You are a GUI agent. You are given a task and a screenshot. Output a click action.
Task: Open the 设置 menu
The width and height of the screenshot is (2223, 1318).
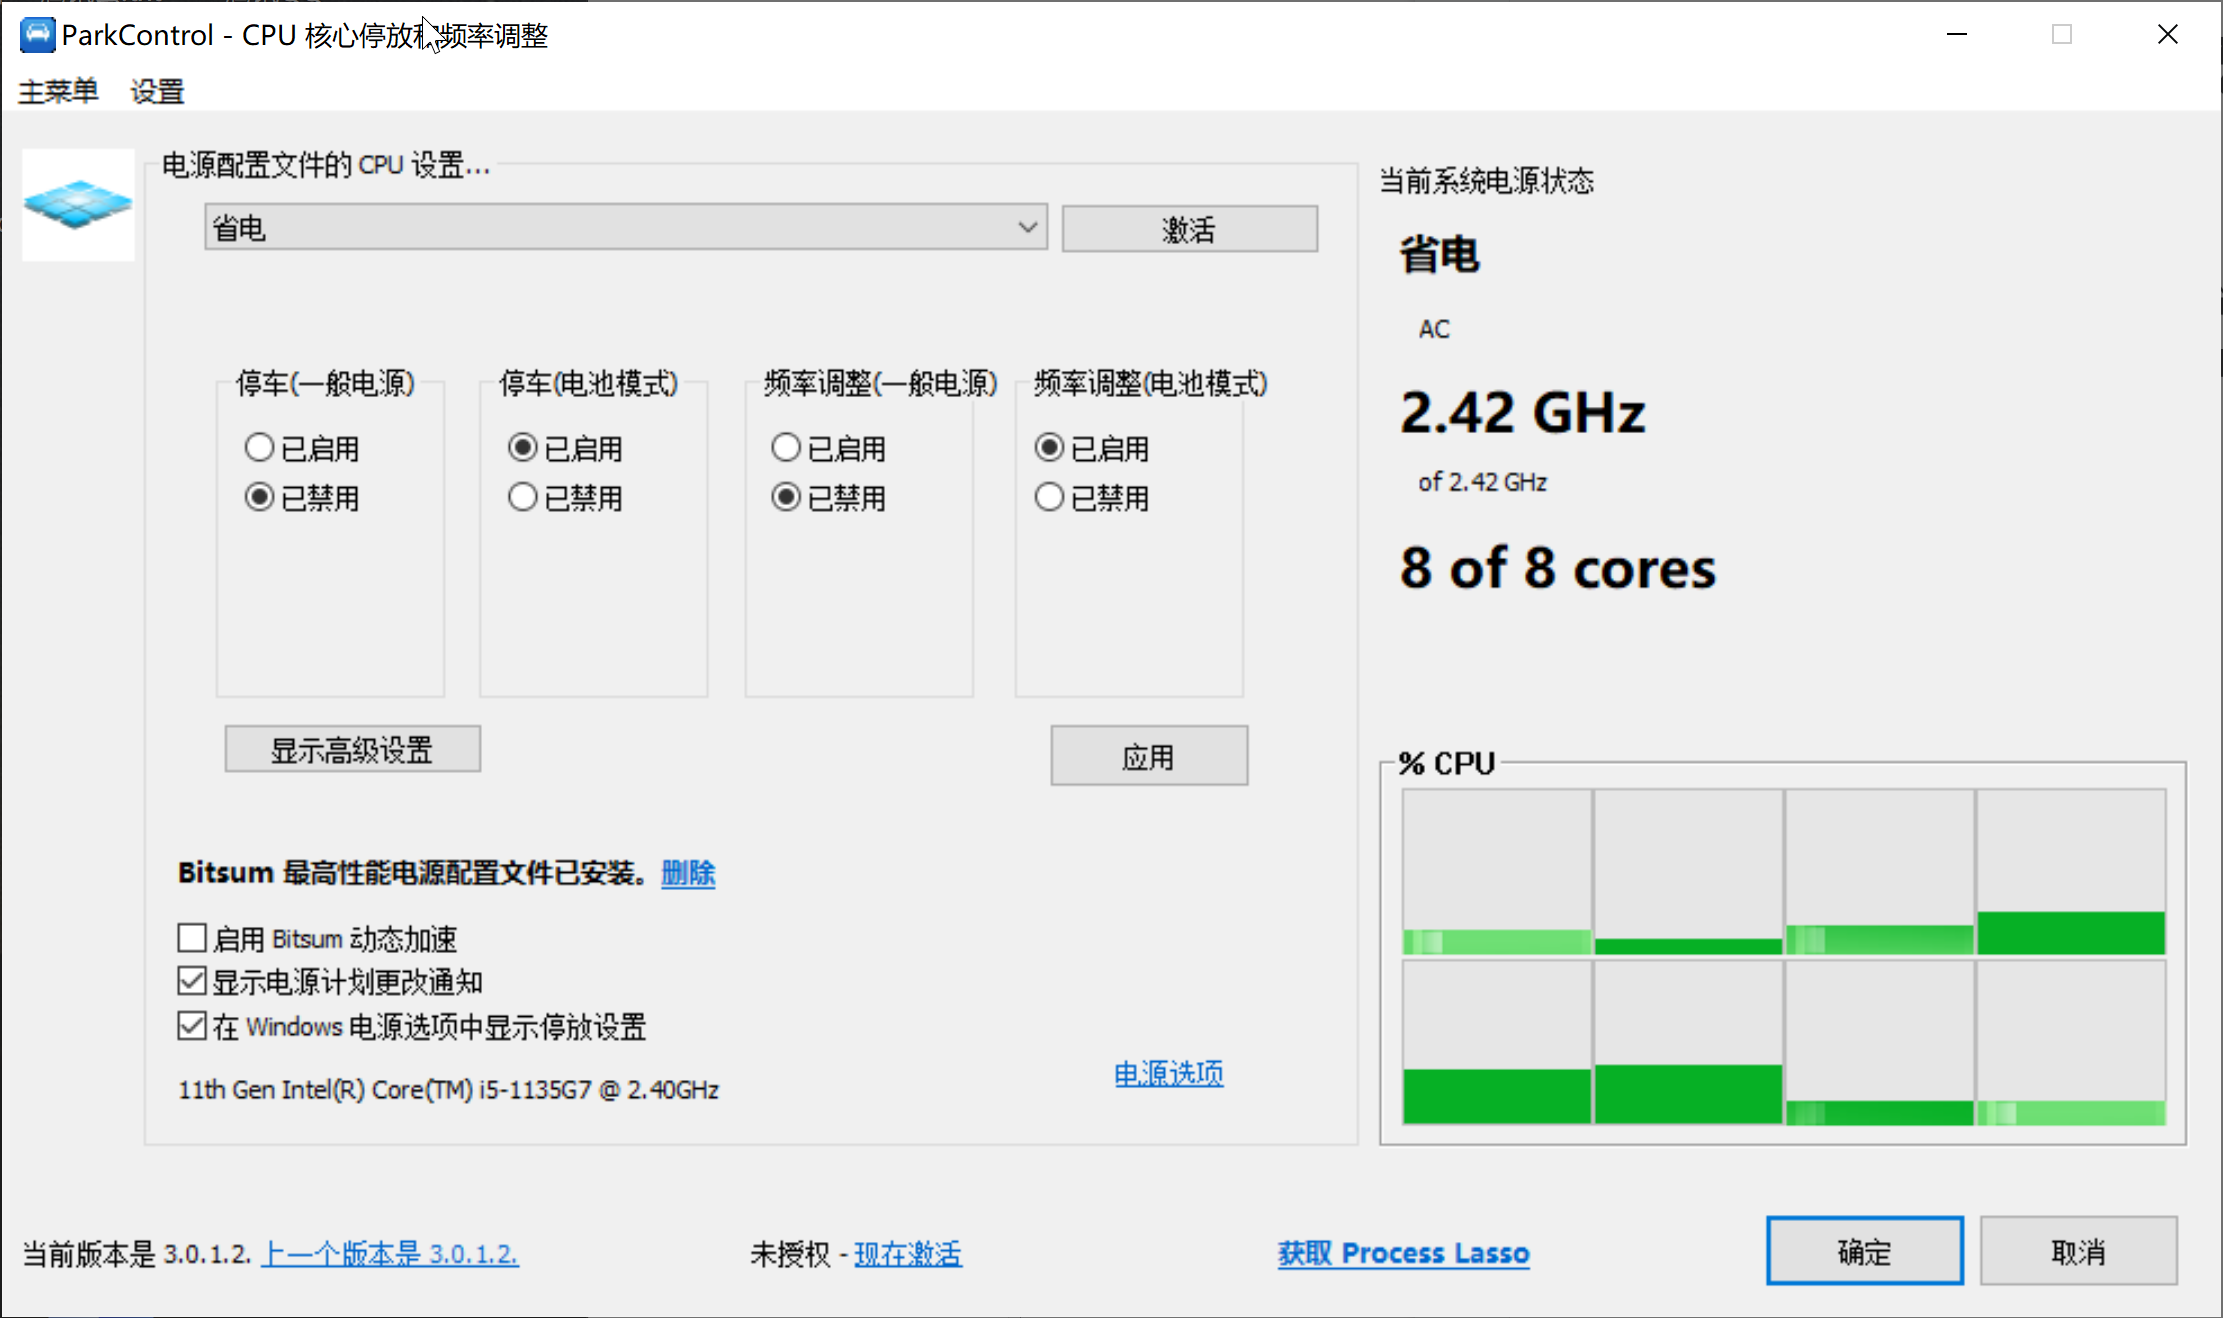(157, 91)
